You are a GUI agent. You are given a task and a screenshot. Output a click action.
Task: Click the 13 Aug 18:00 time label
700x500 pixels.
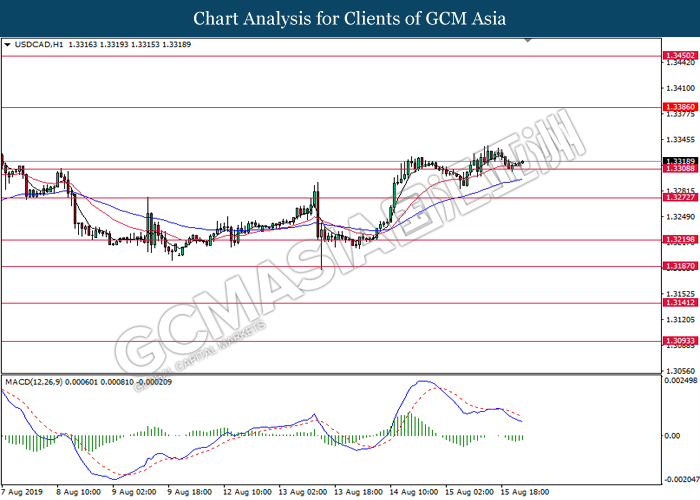click(x=358, y=492)
